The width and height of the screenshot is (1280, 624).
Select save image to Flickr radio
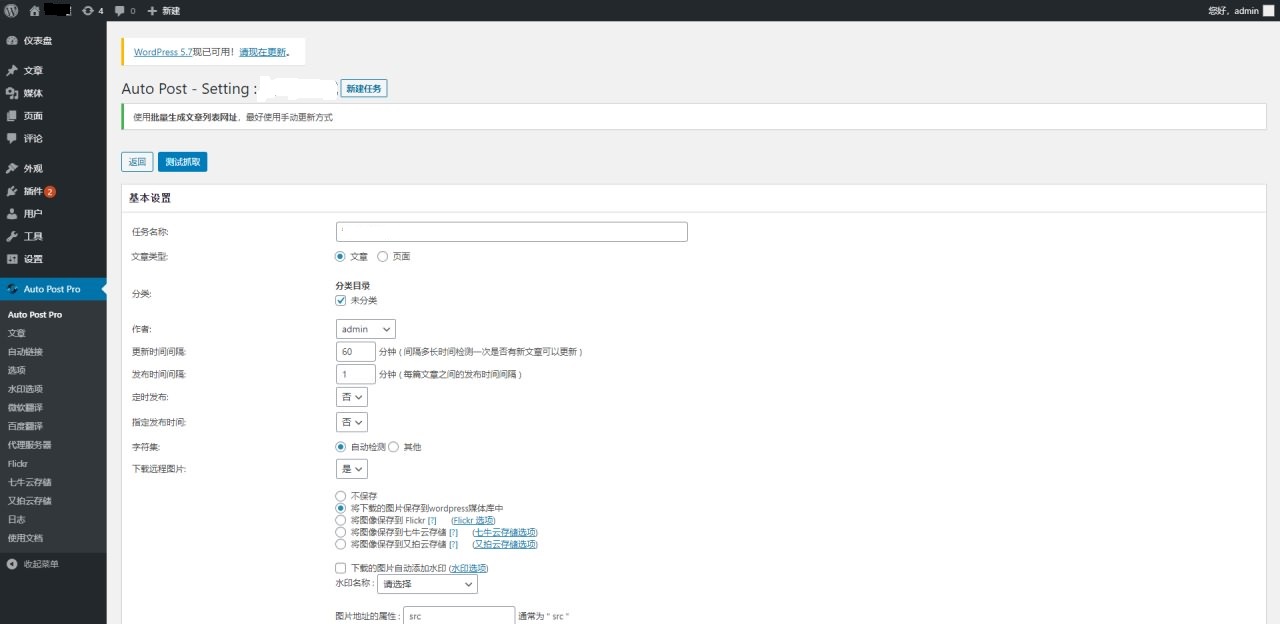pyautogui.click(x=341, y=520)
